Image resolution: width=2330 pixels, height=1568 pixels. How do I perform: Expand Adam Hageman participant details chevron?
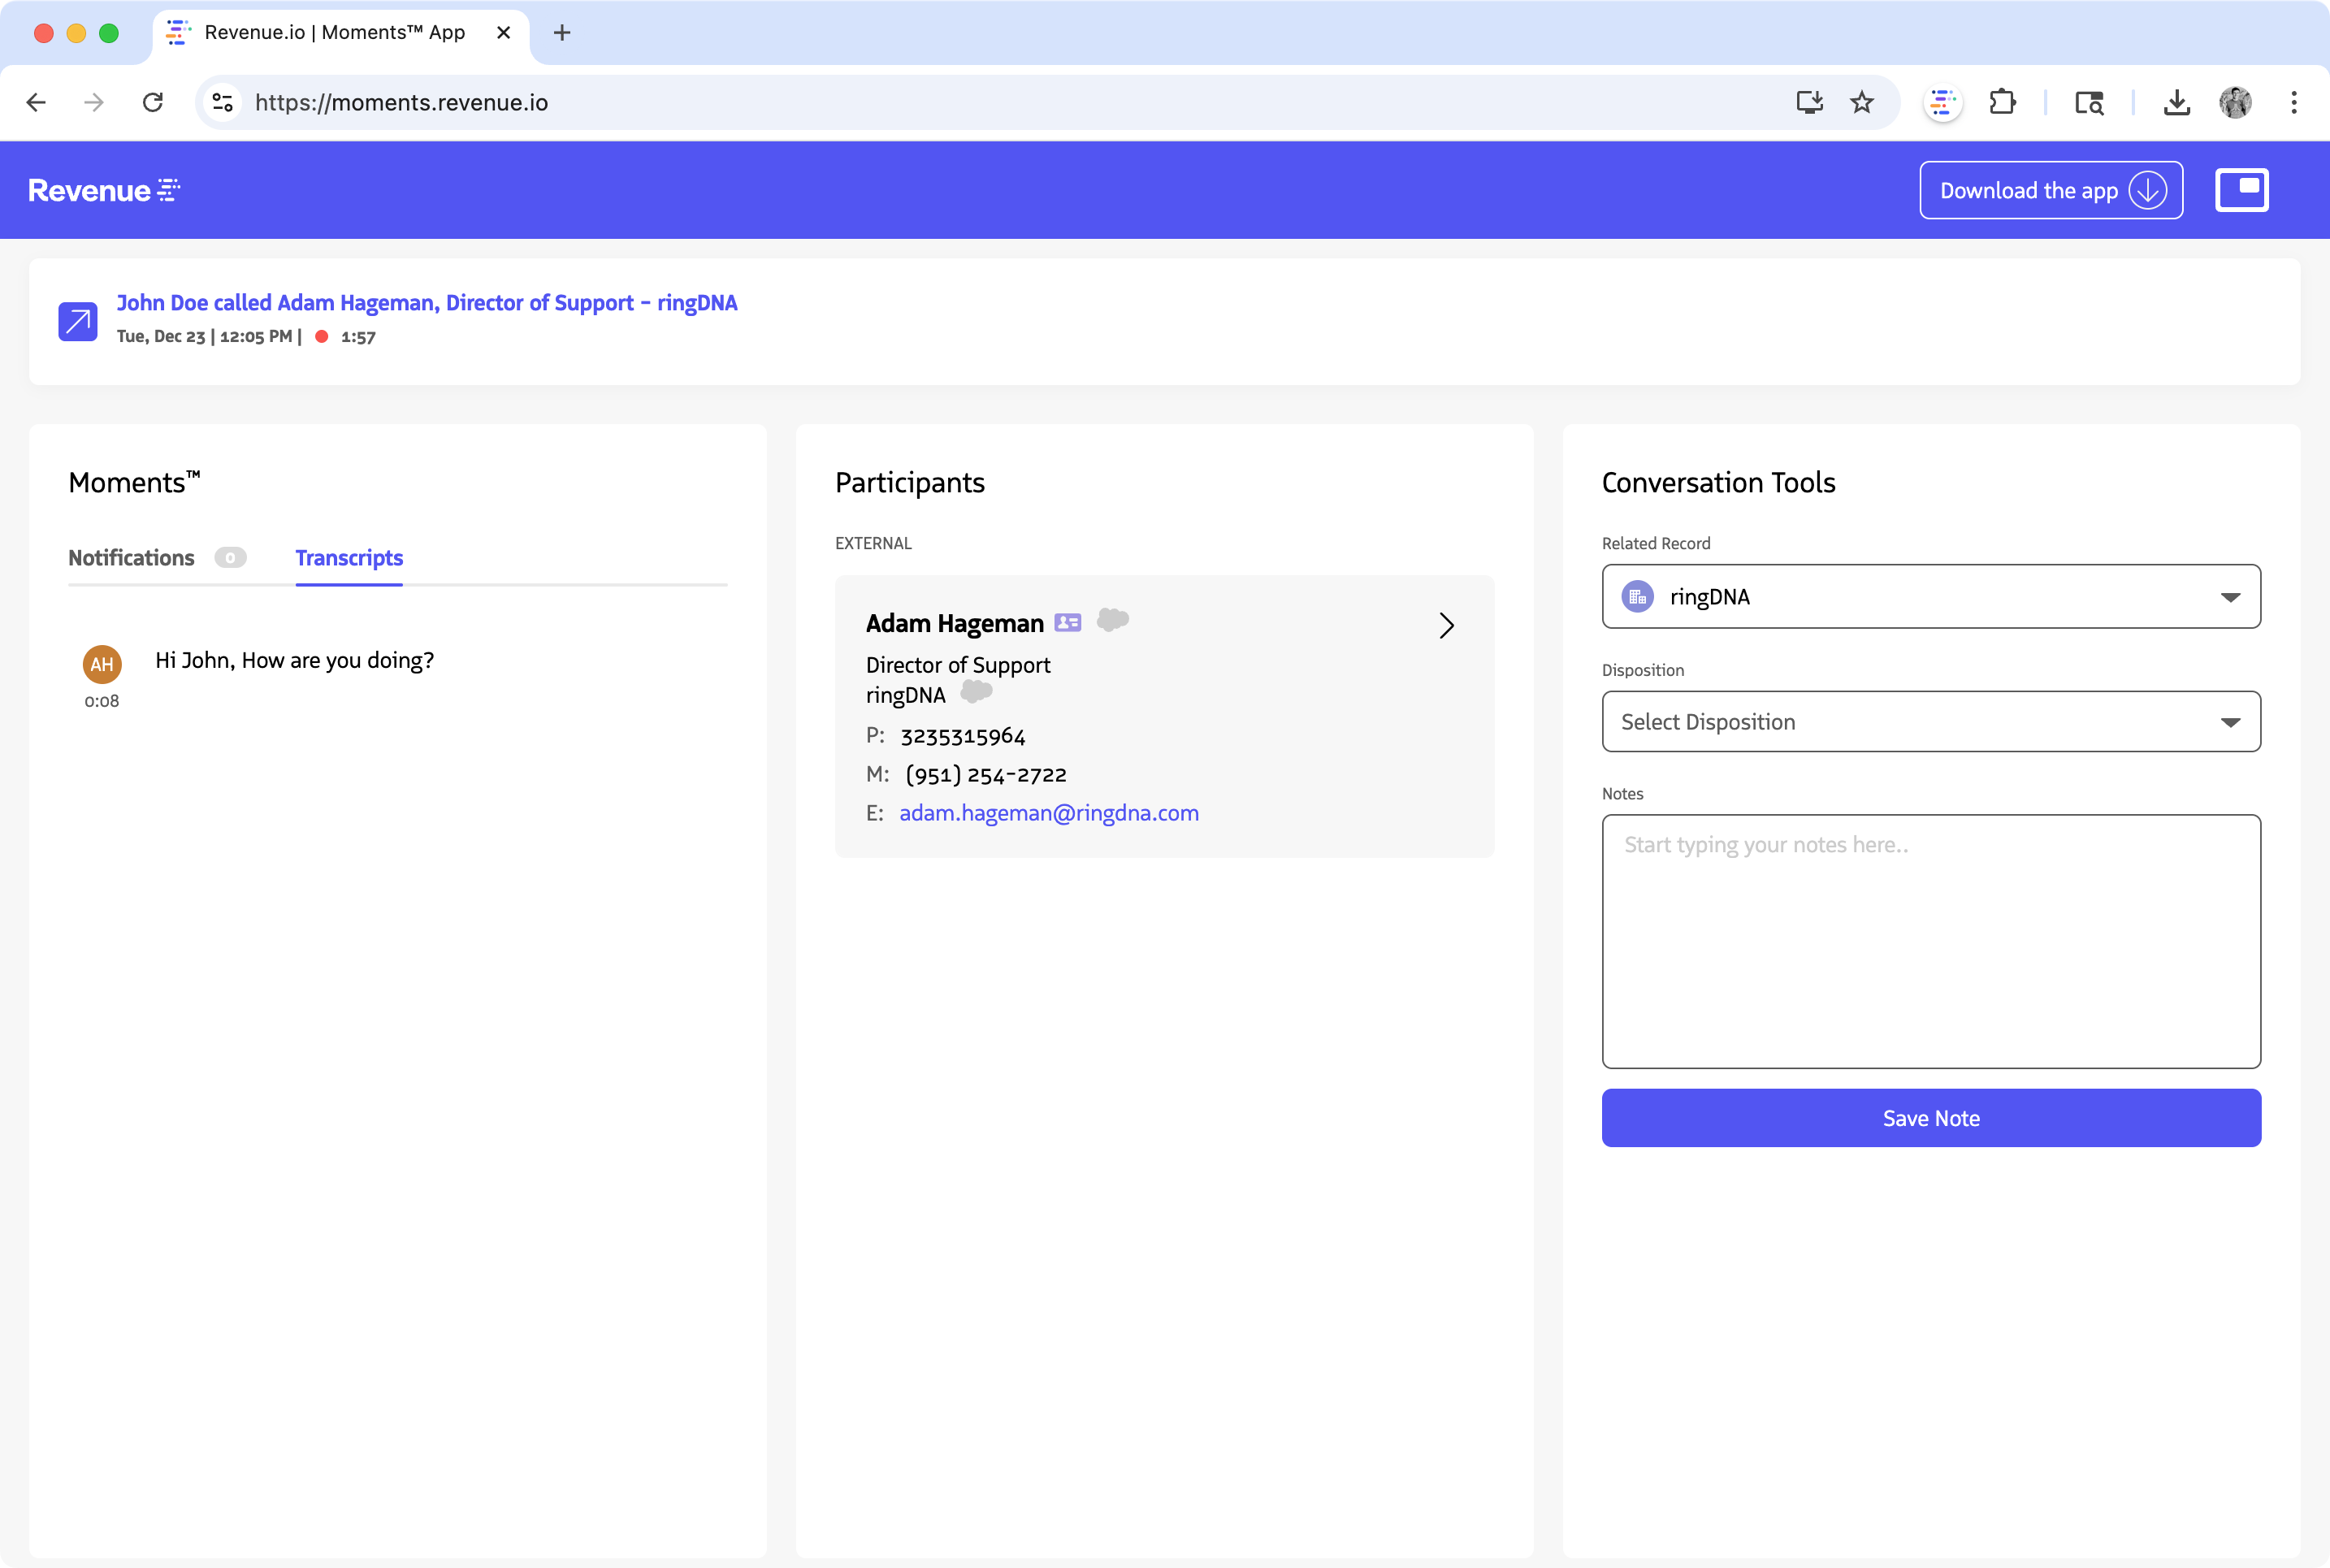pos(1446,626)
